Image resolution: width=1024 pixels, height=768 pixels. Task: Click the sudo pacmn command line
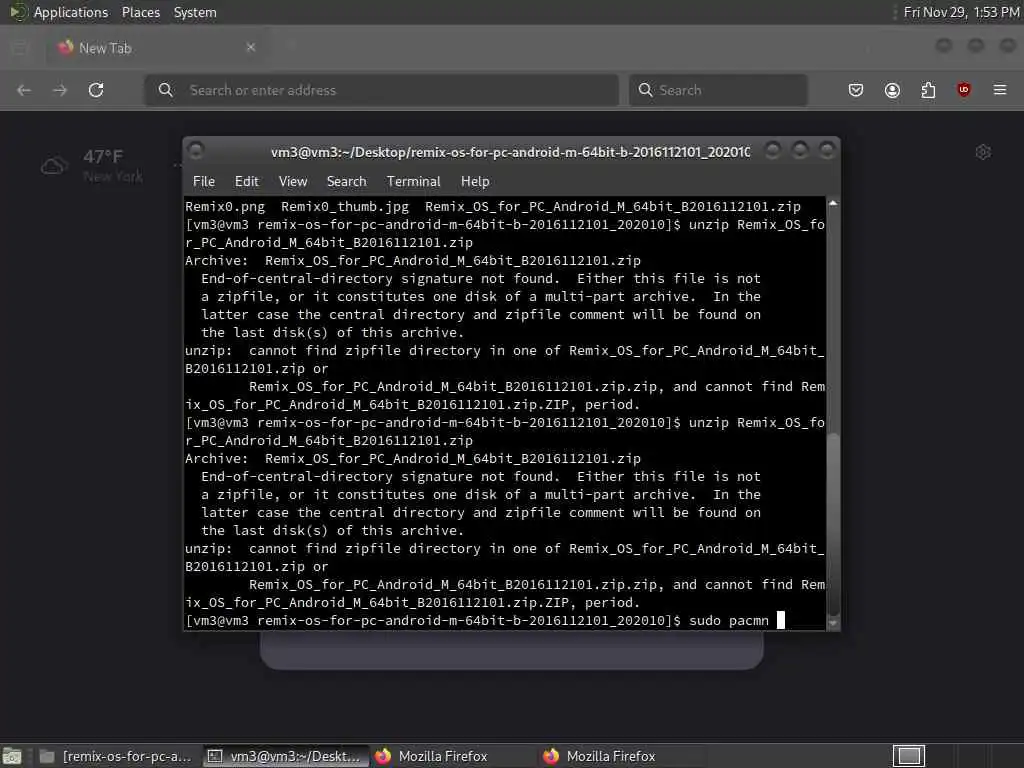484,620
